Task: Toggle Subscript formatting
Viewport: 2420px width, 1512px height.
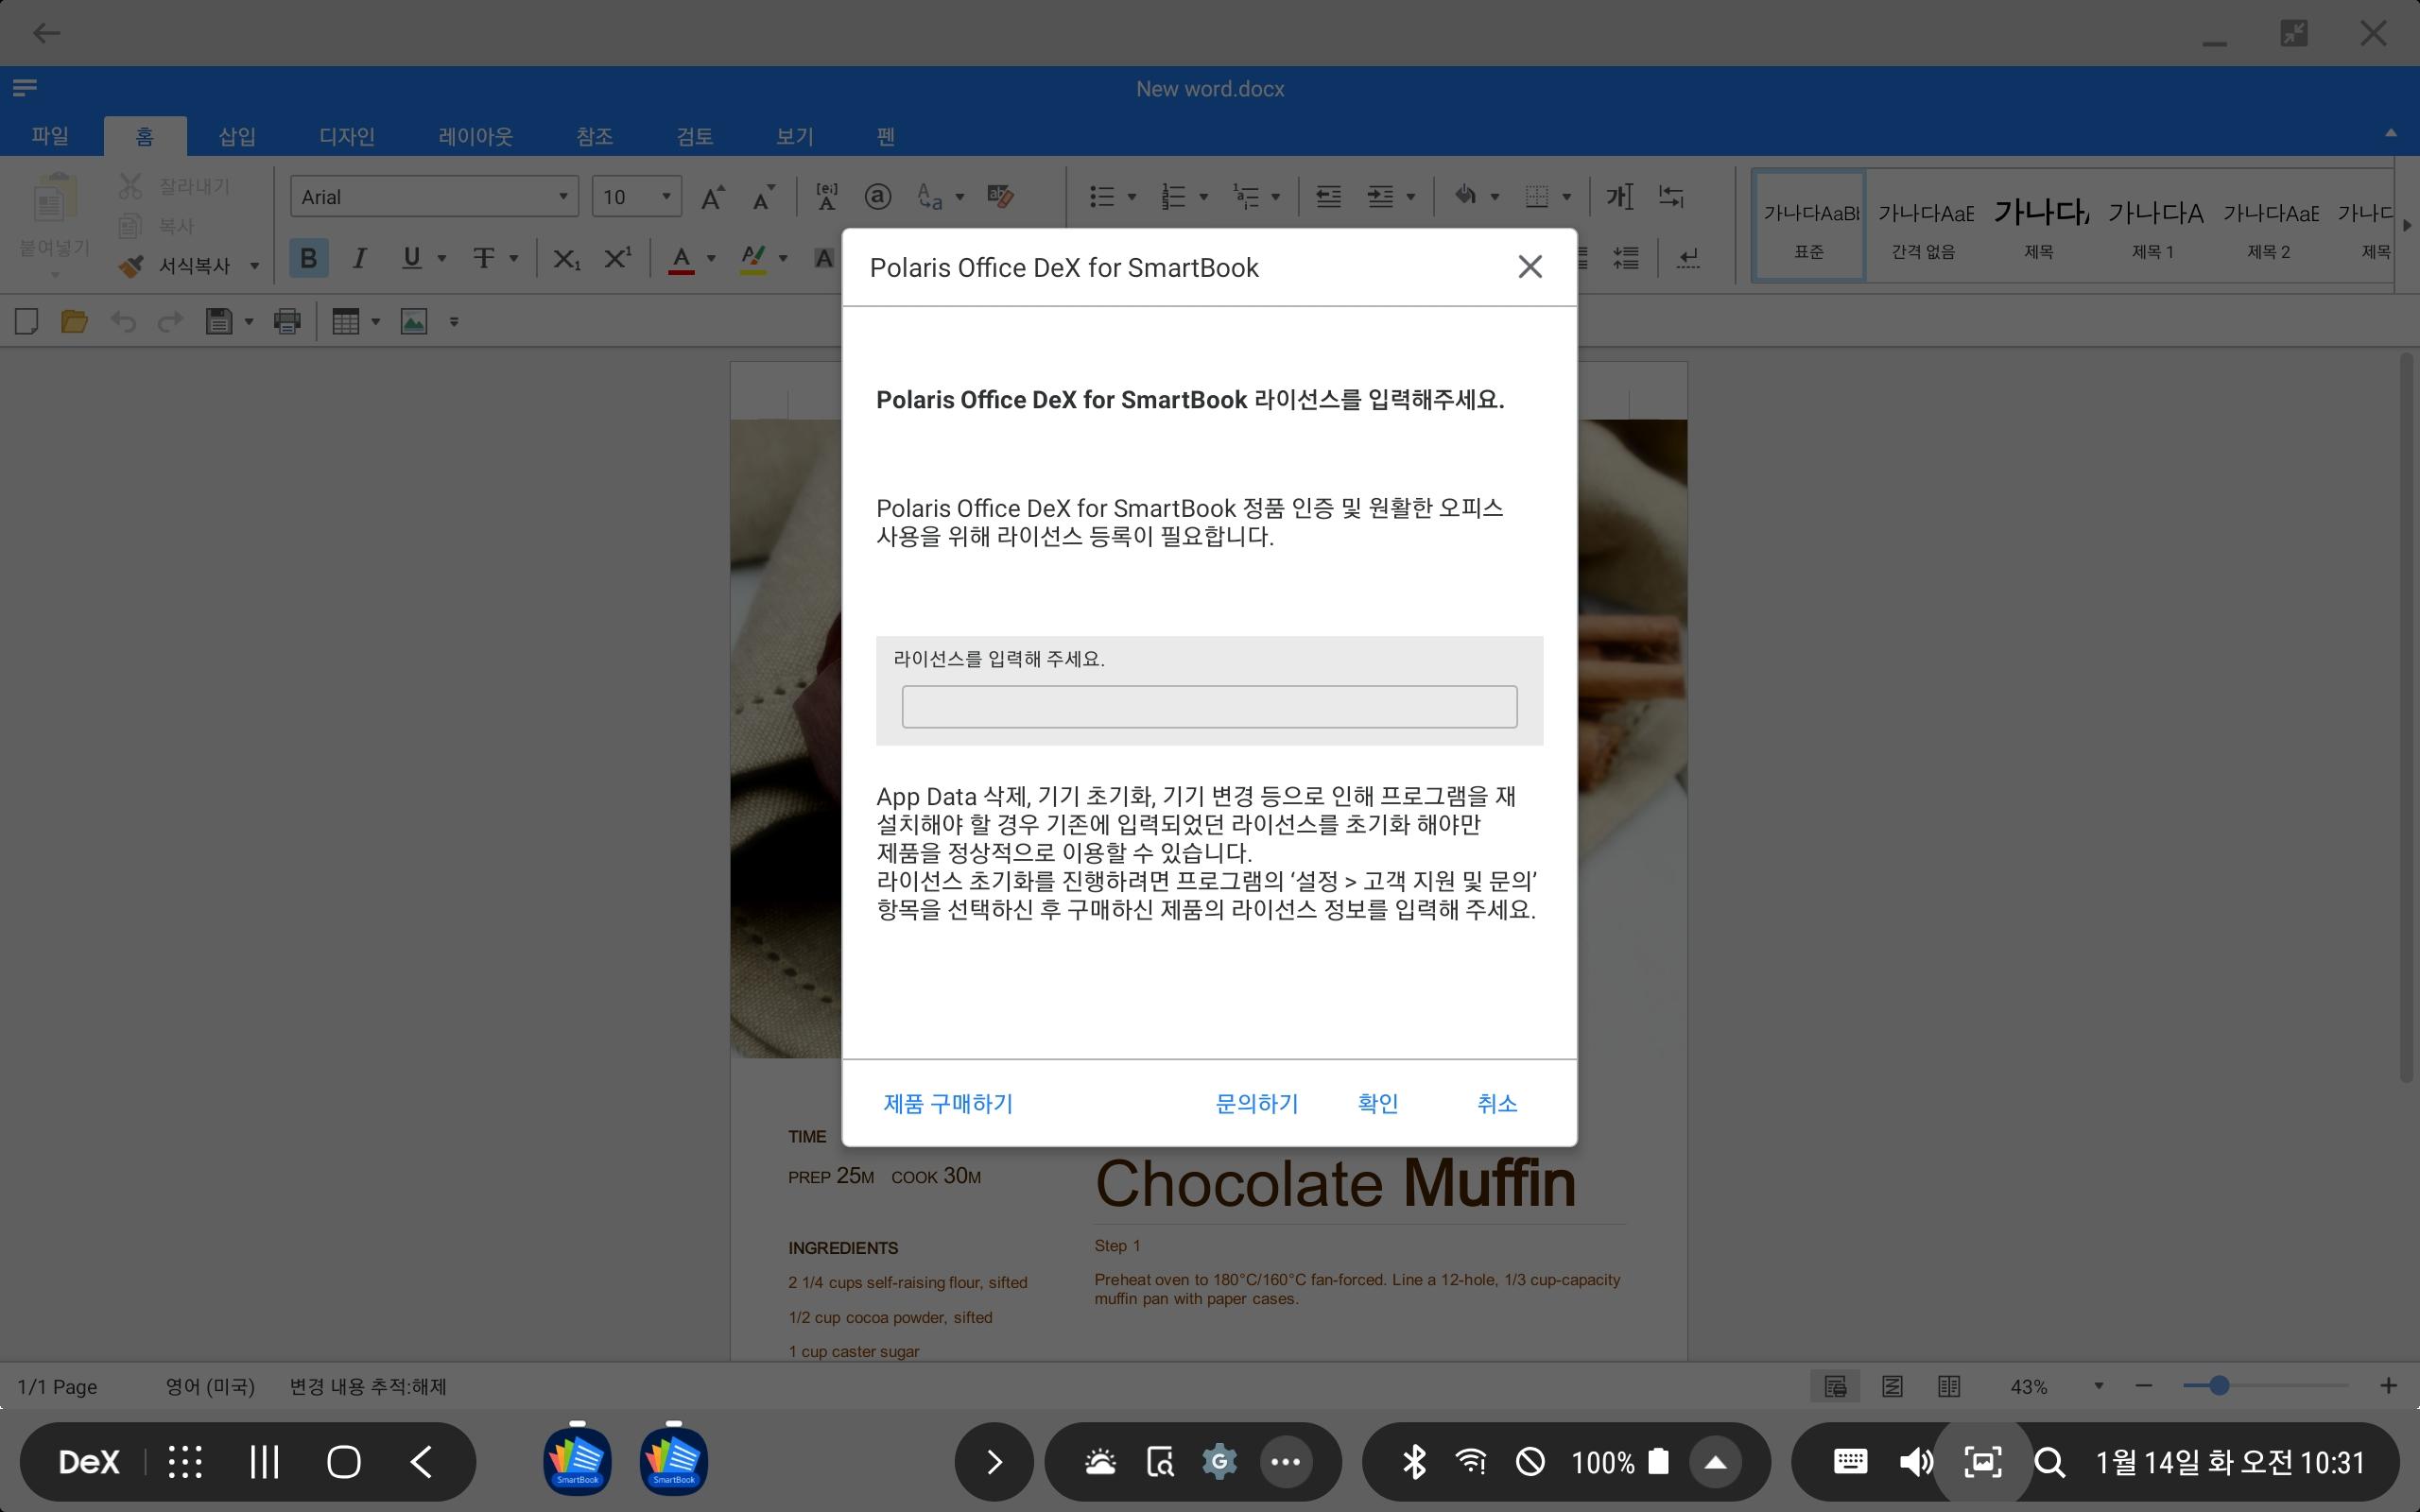Action: [566, 259]
